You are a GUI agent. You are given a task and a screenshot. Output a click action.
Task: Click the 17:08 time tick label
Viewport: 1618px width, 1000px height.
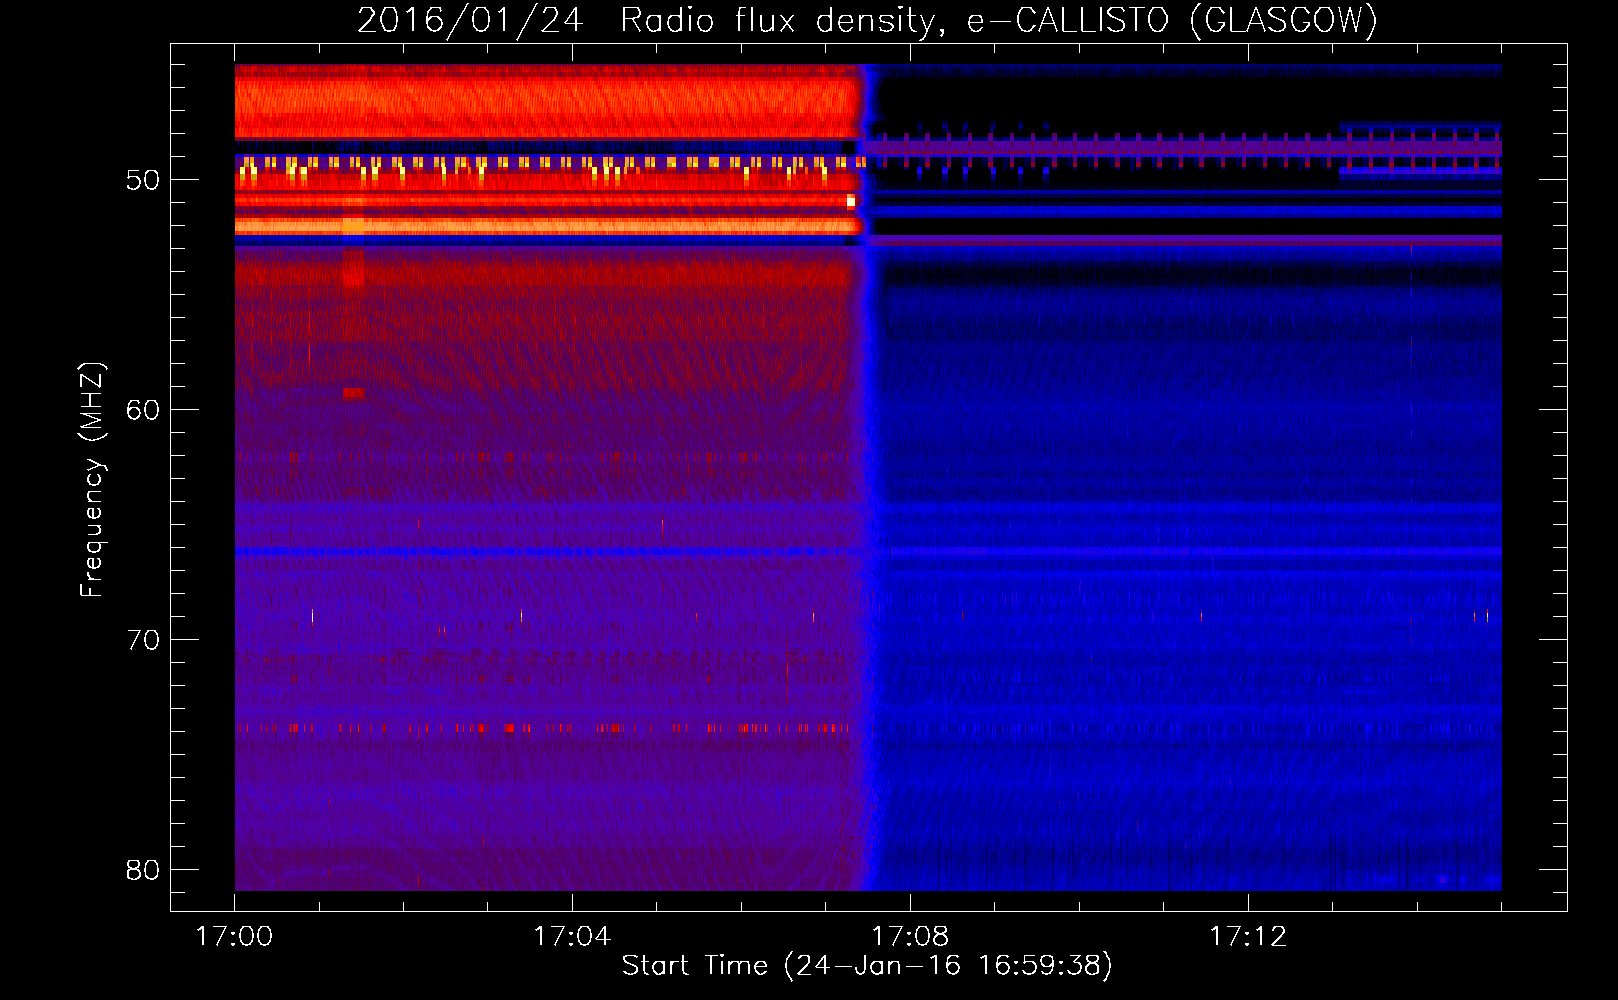coord(910,936)
